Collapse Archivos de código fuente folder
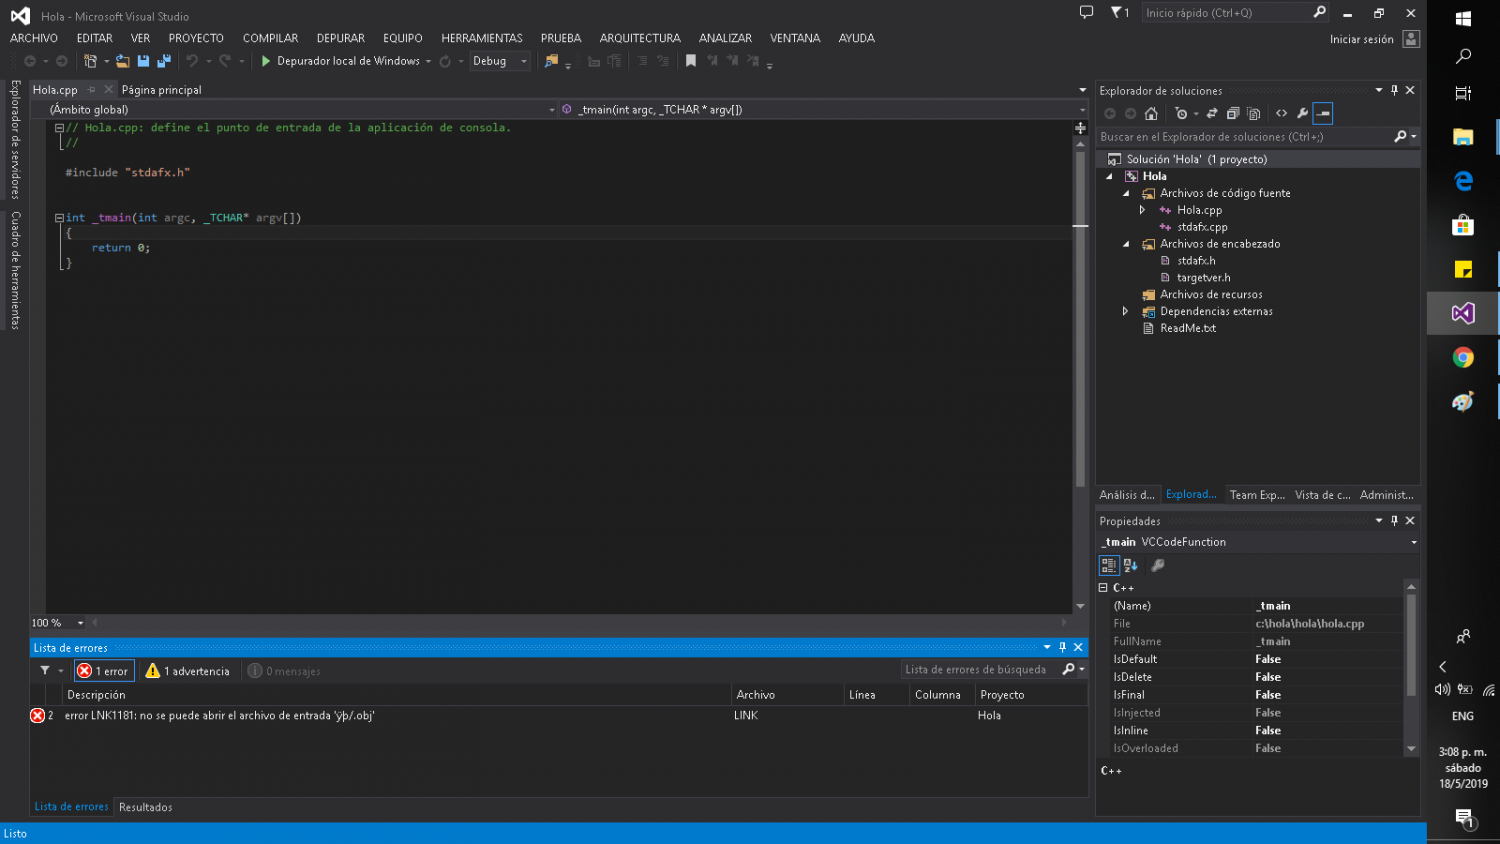Image resolution: width=1500 pixels, height=844 pixels. tap(1126, 193)
